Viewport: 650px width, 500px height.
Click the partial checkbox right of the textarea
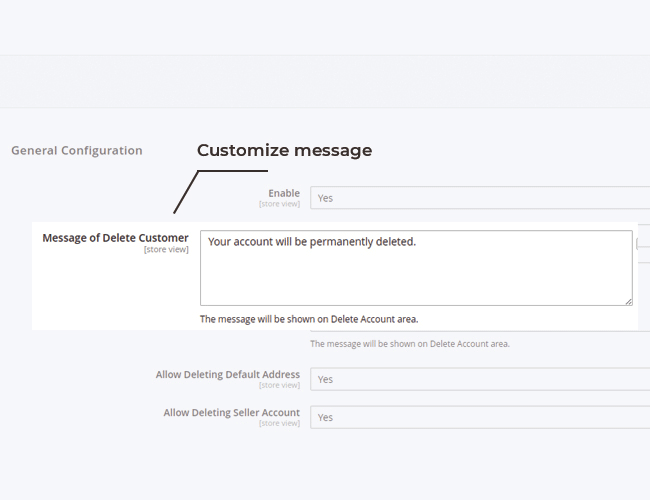coord(639,243)
